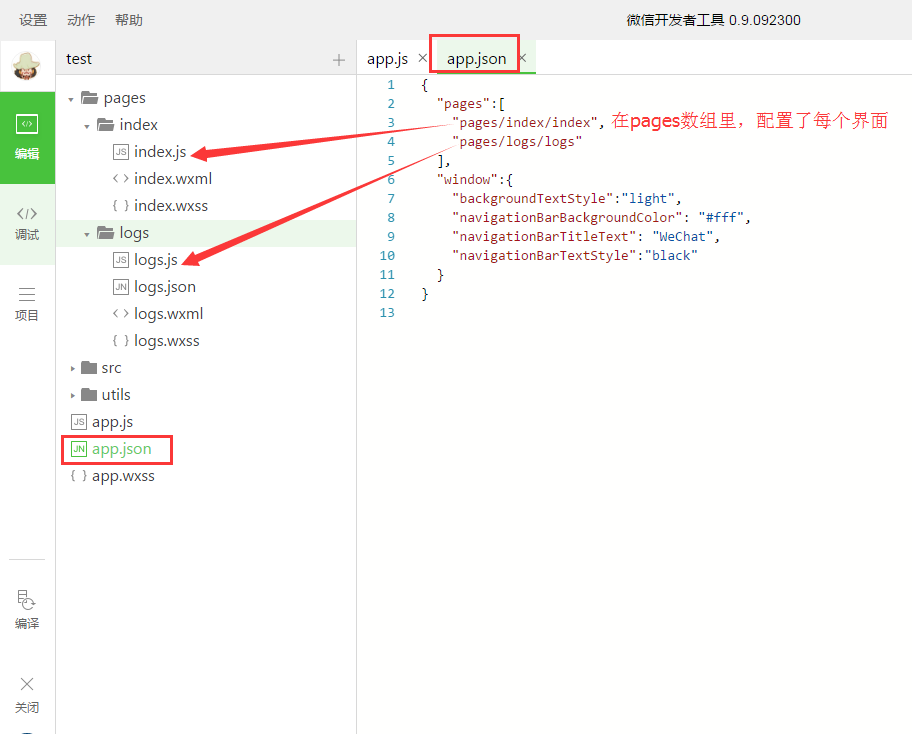This screenshot has height=734, width=912.
Task: Click the user avatar at top left
Action: coord(27,65)
